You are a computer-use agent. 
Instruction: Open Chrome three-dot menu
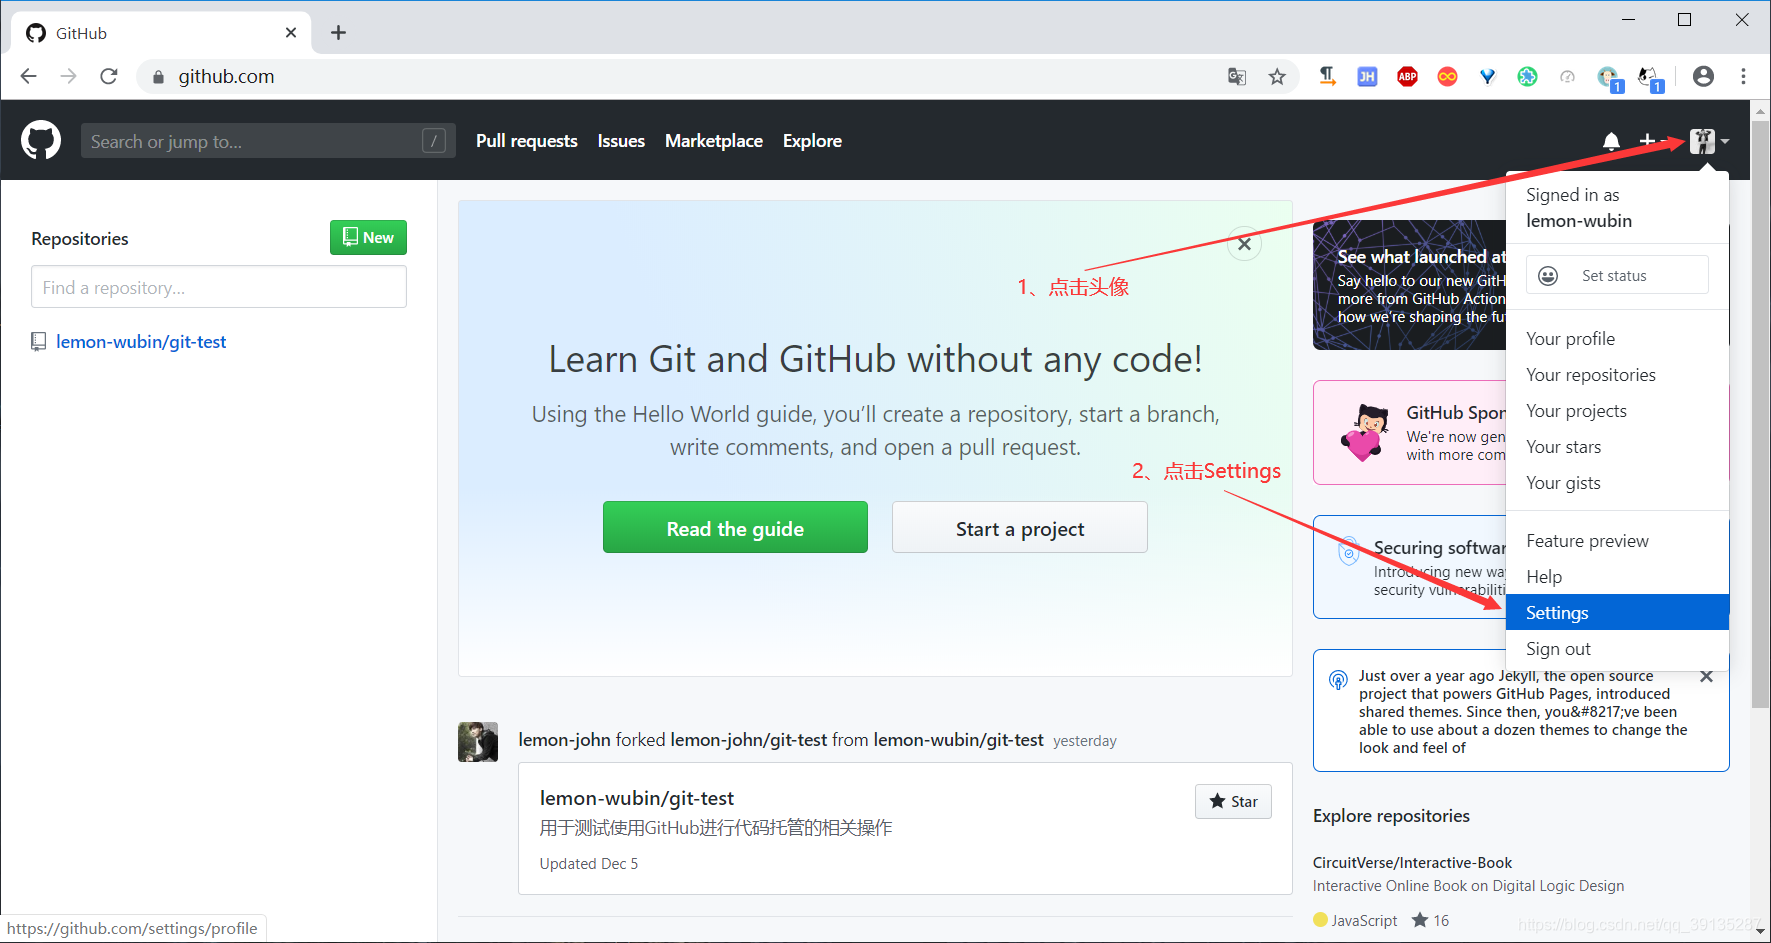tap(1743, 76)
